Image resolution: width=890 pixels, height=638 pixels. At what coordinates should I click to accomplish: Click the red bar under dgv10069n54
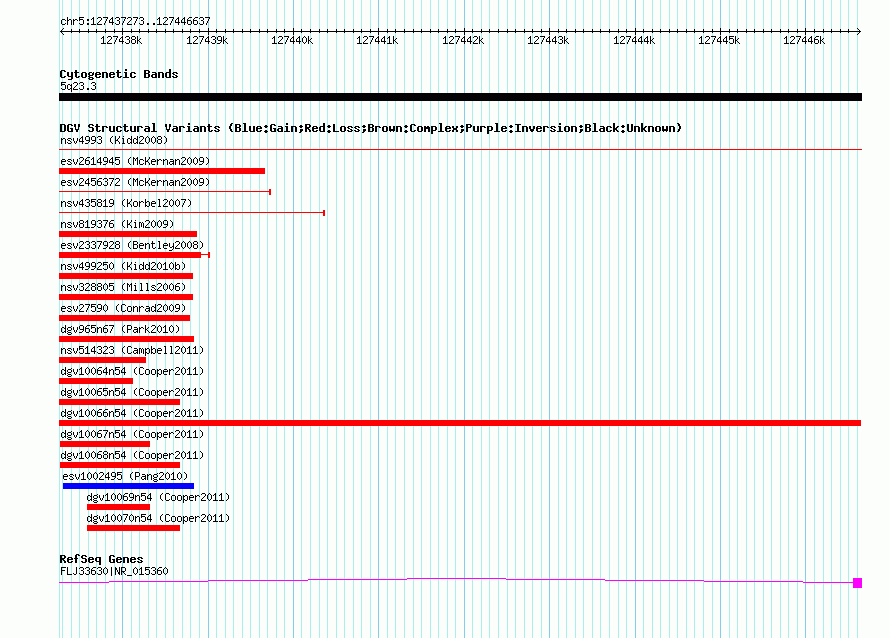click(x=119, y=507)
